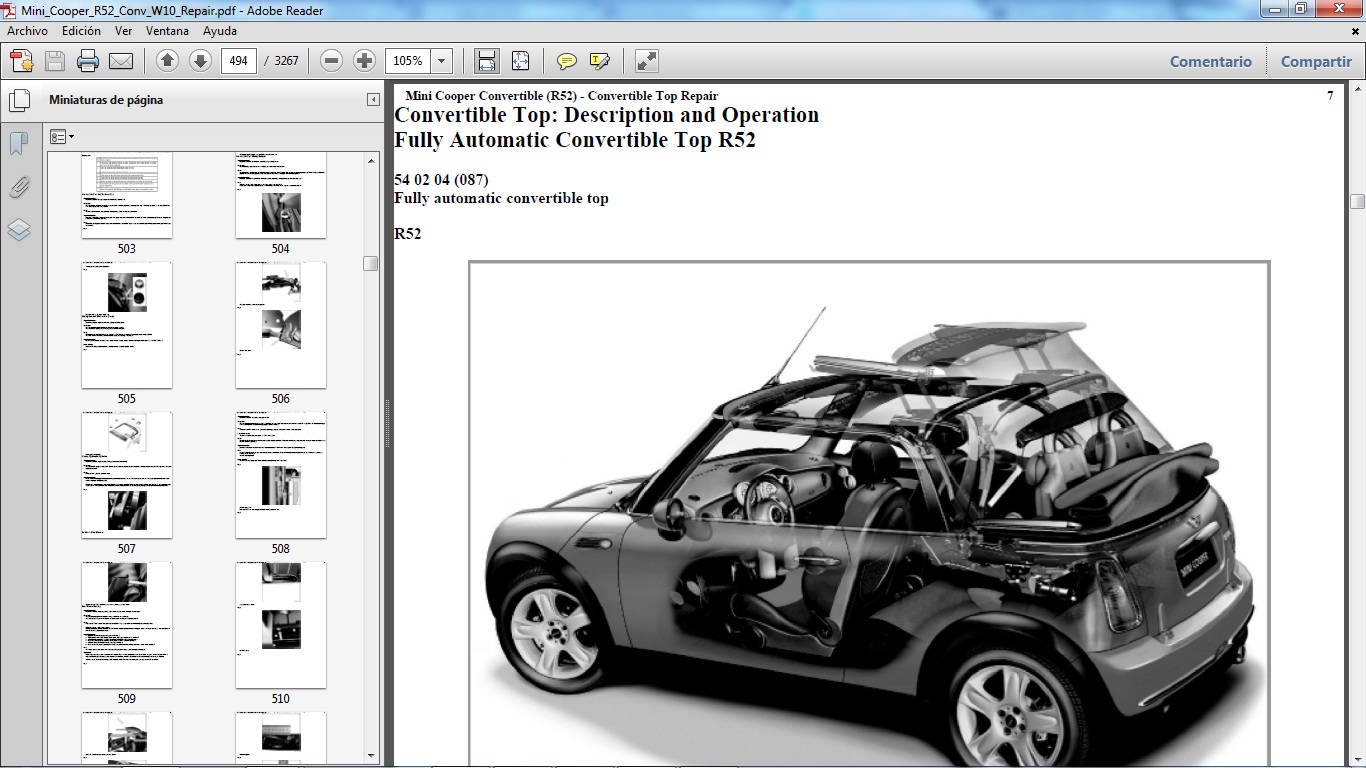This screenshot has width=1366, height=768.
Task: Zoom out with the minus button
Action: [332, 61]
